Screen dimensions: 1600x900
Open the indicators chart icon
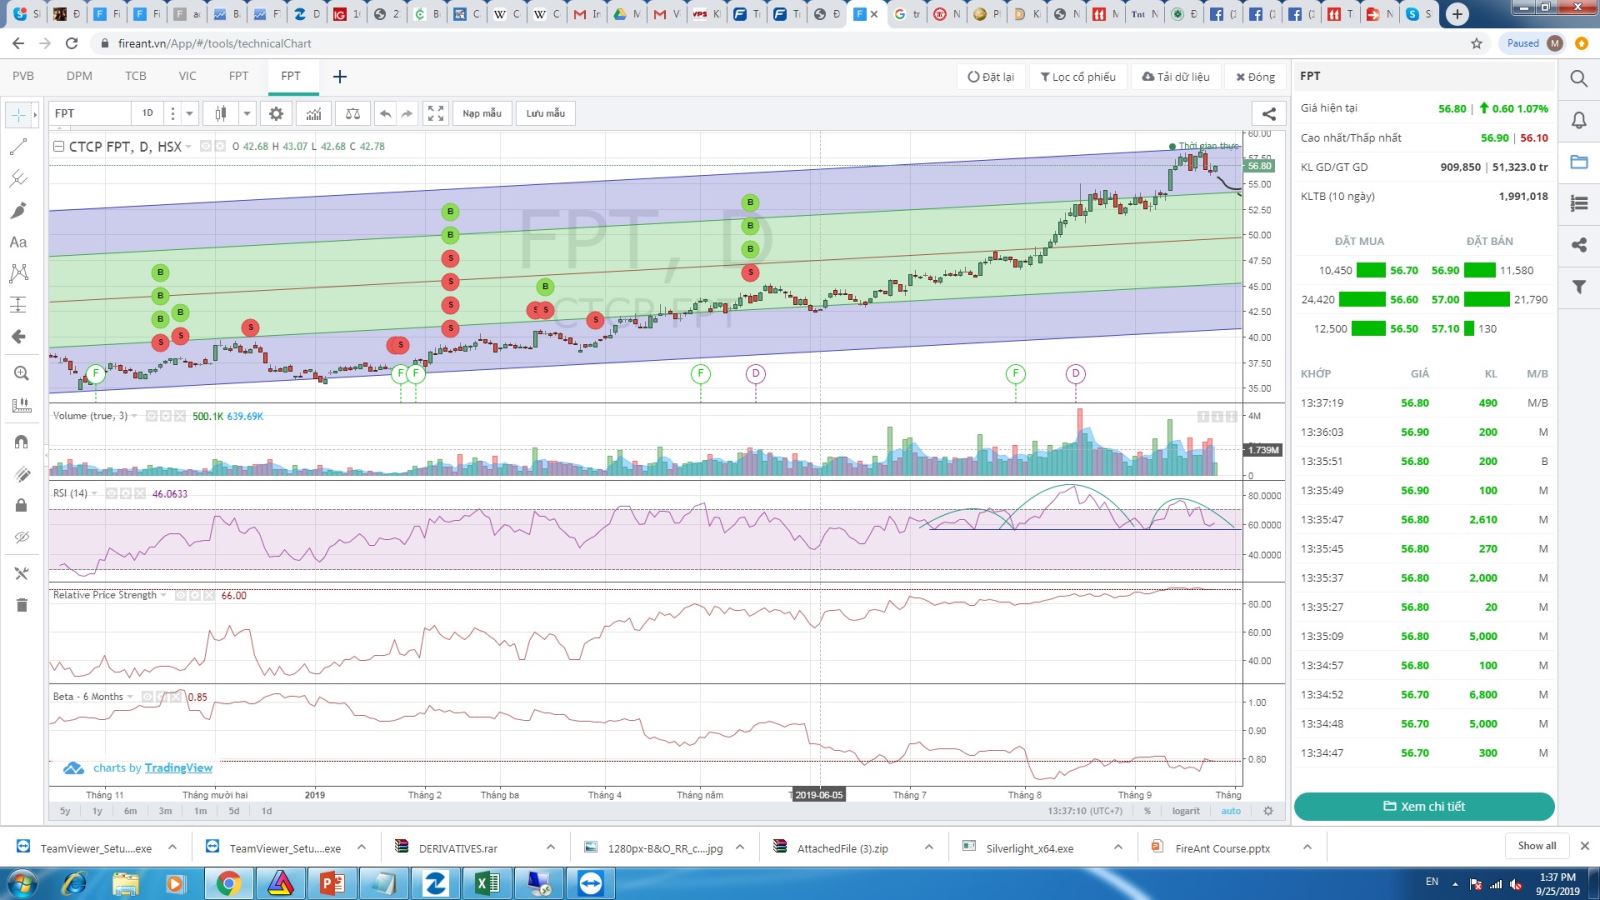point(314,113)
